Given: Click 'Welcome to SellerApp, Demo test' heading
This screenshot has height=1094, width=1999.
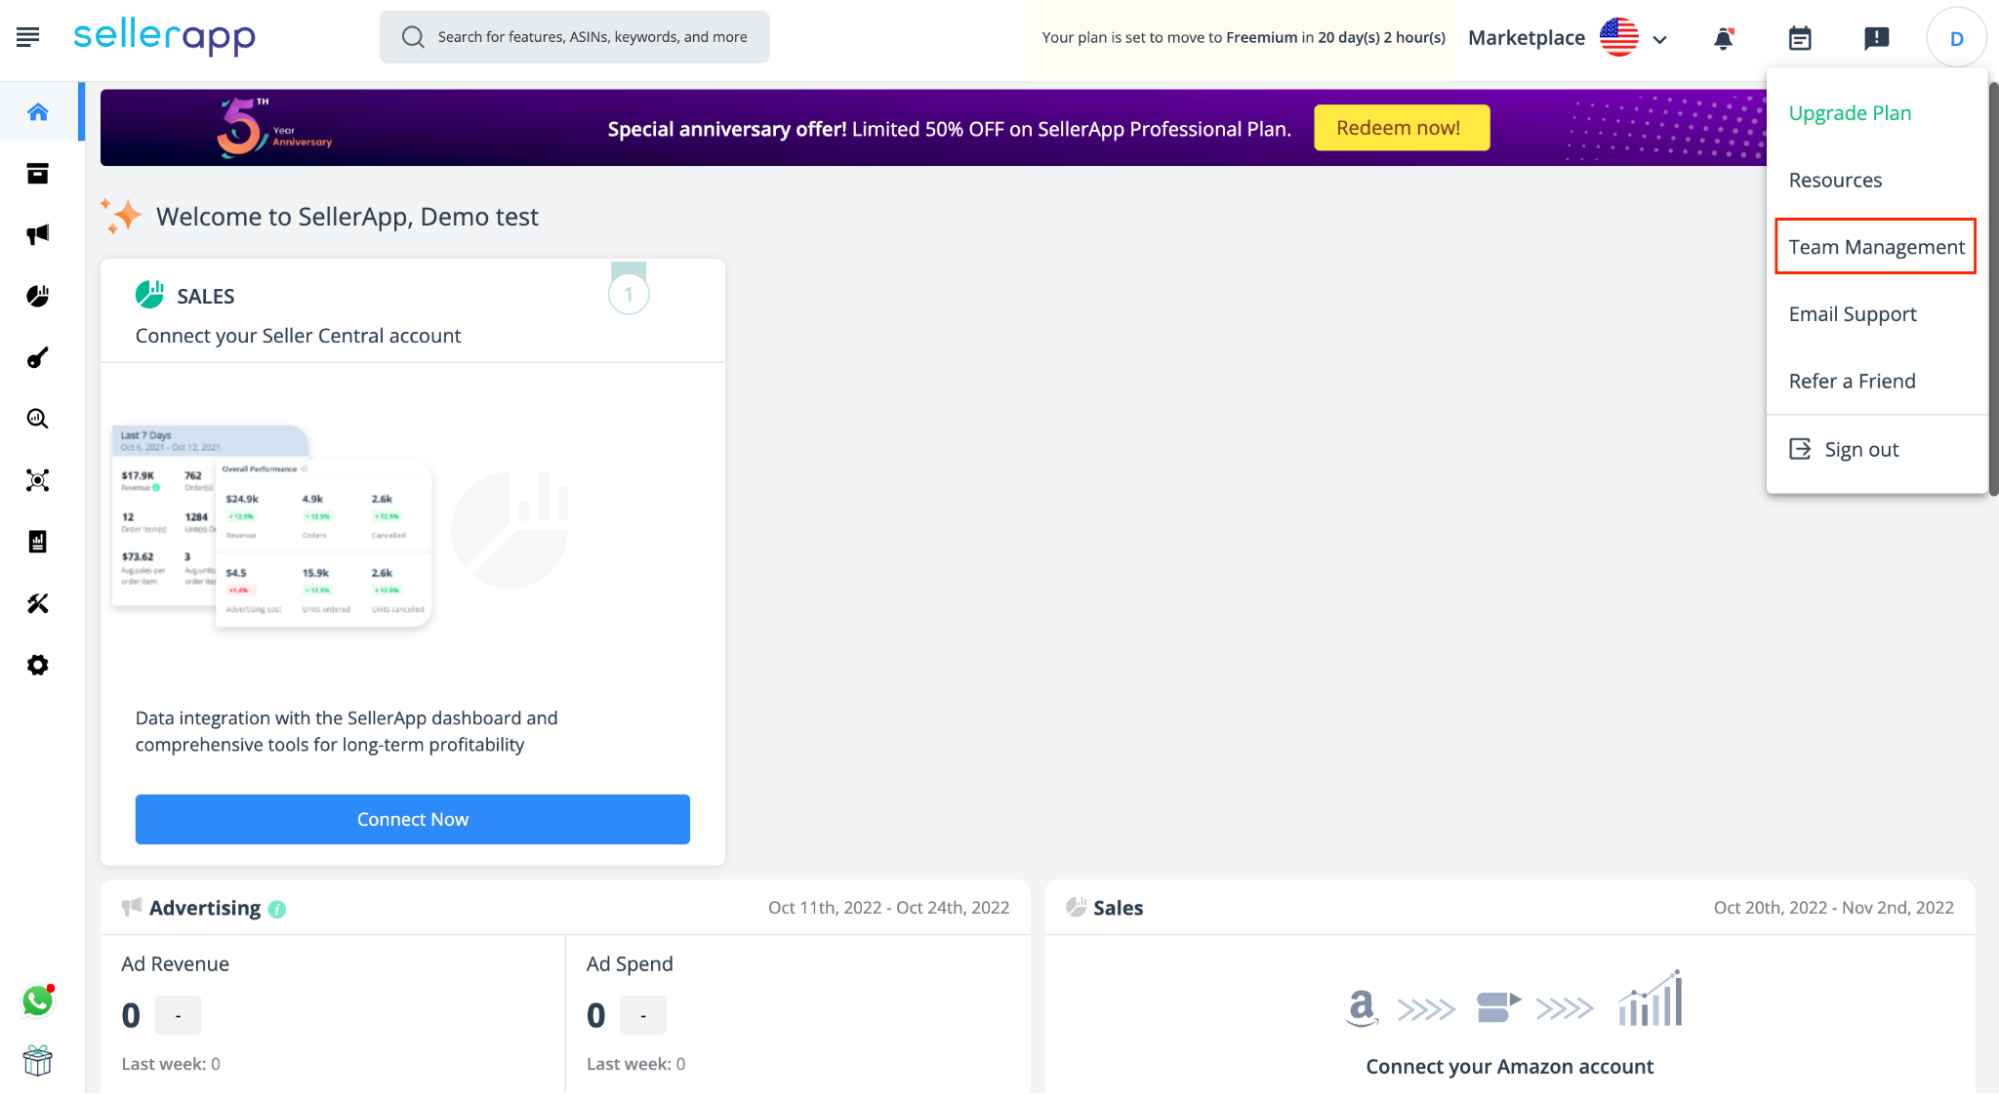Looking at the screenshot, I should (x=347, y=217).
